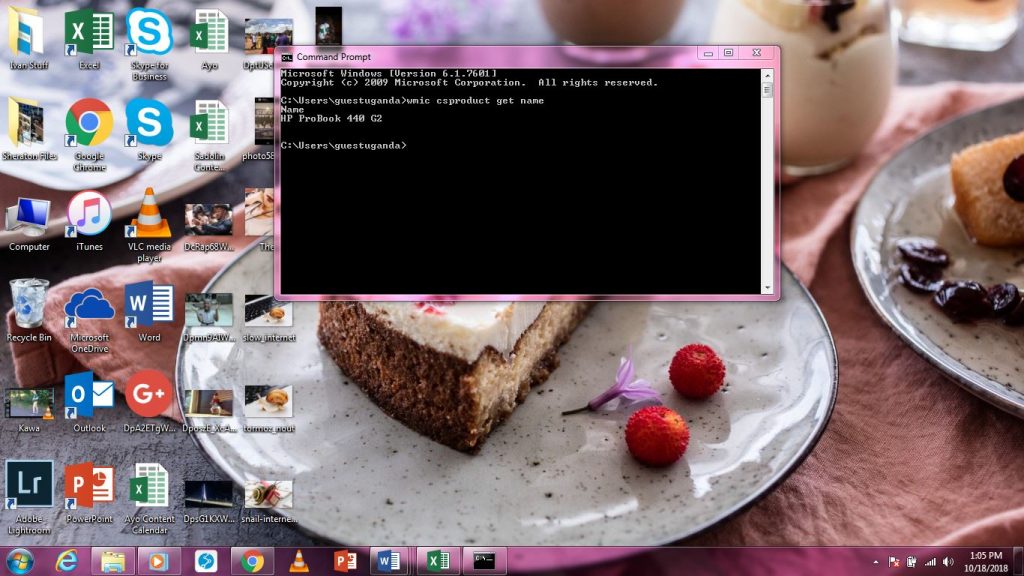Image resolution: width=1024 pixels, height=576 pixels.
Task: Switch to Excel in the taskbar
Action: pyautogui.click(x=438, y=561)
